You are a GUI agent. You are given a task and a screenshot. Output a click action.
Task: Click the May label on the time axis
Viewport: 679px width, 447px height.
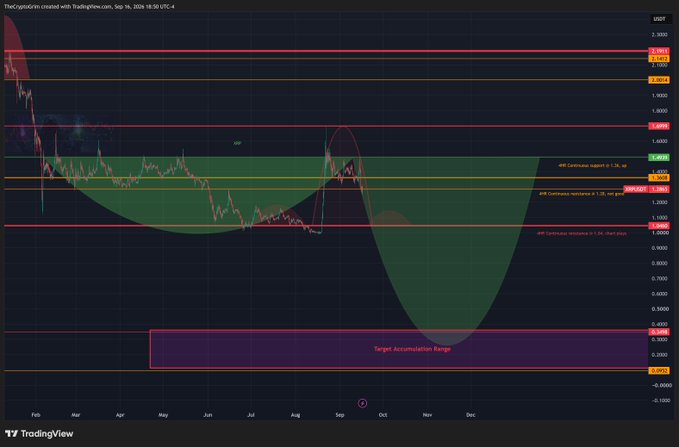[x=163, y=415]
